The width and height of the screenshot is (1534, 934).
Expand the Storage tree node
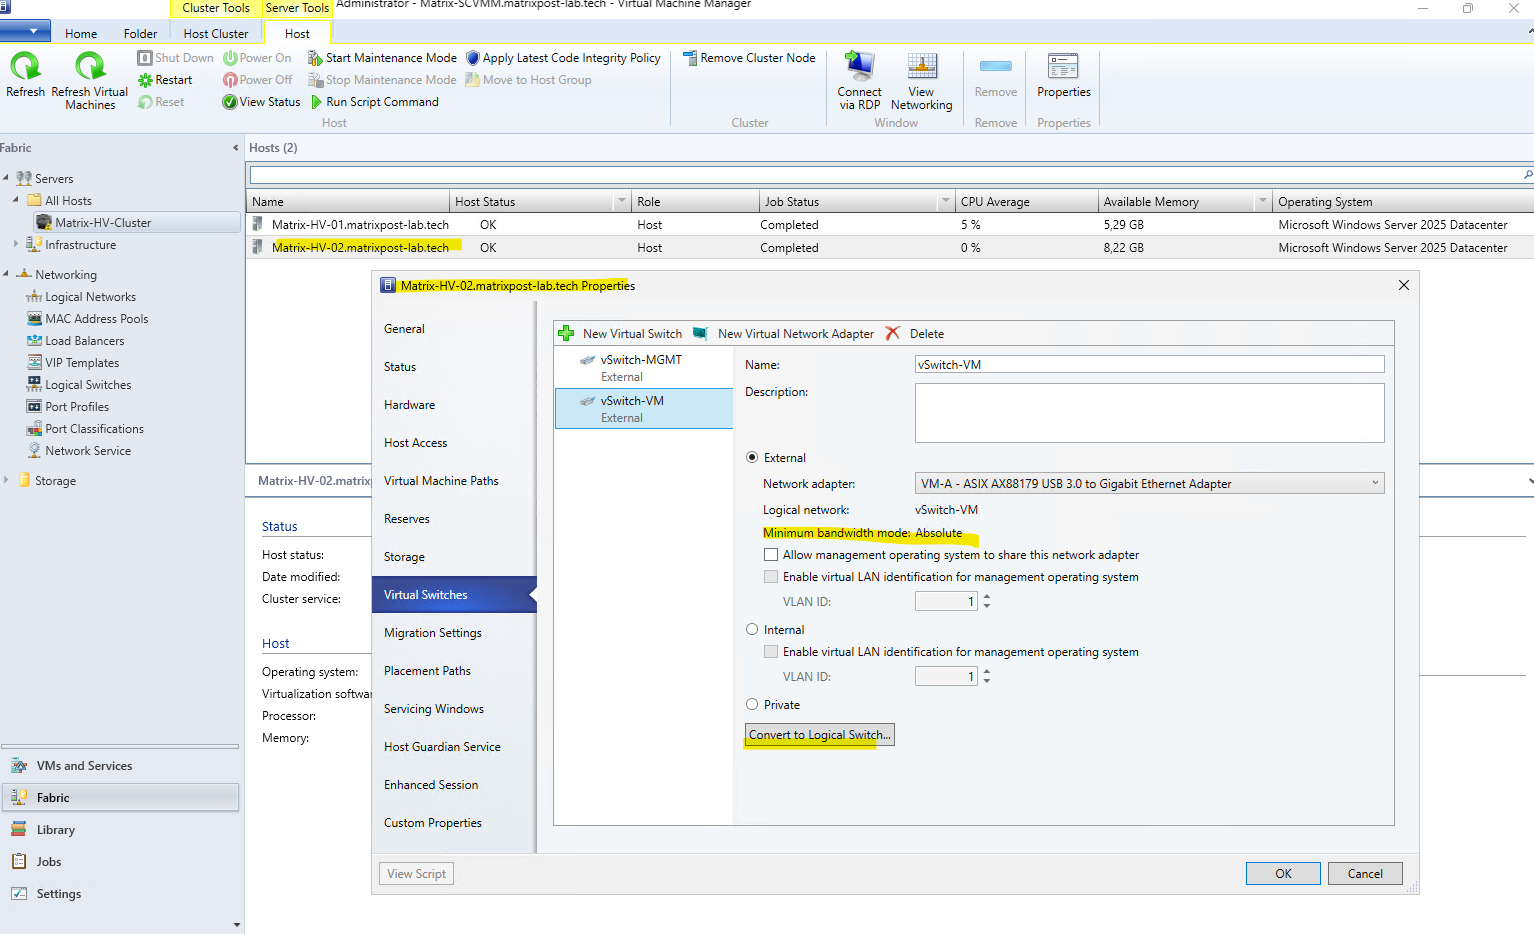[x=6, y=480]
